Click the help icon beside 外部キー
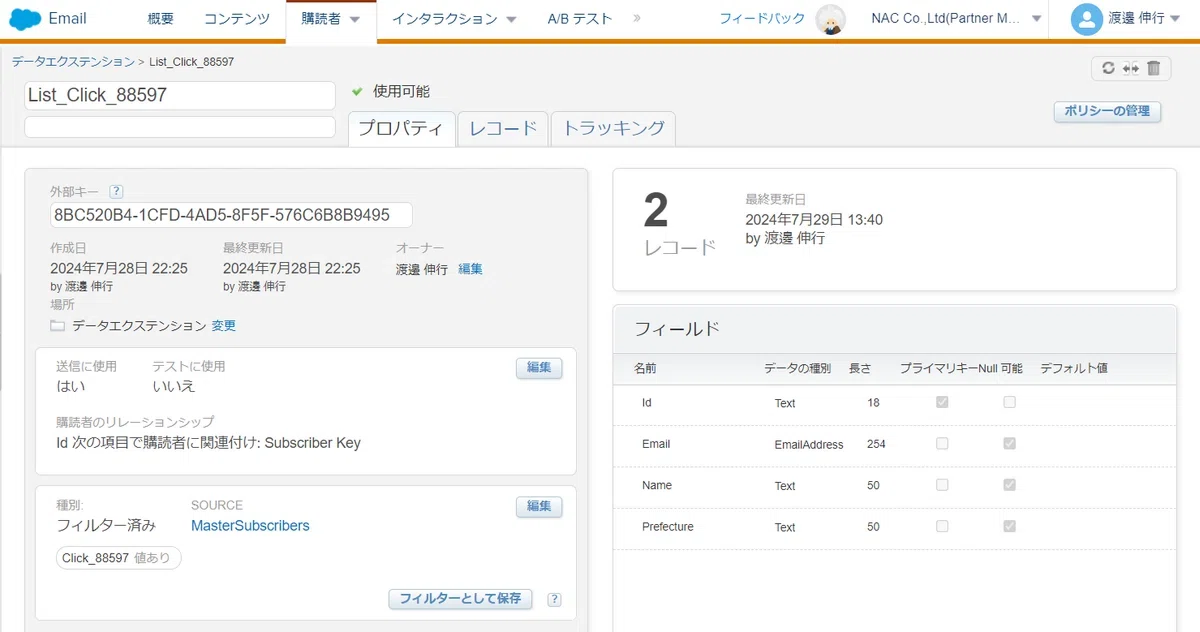The width and height of the screenshot is (1200, 632). (116, 191)
